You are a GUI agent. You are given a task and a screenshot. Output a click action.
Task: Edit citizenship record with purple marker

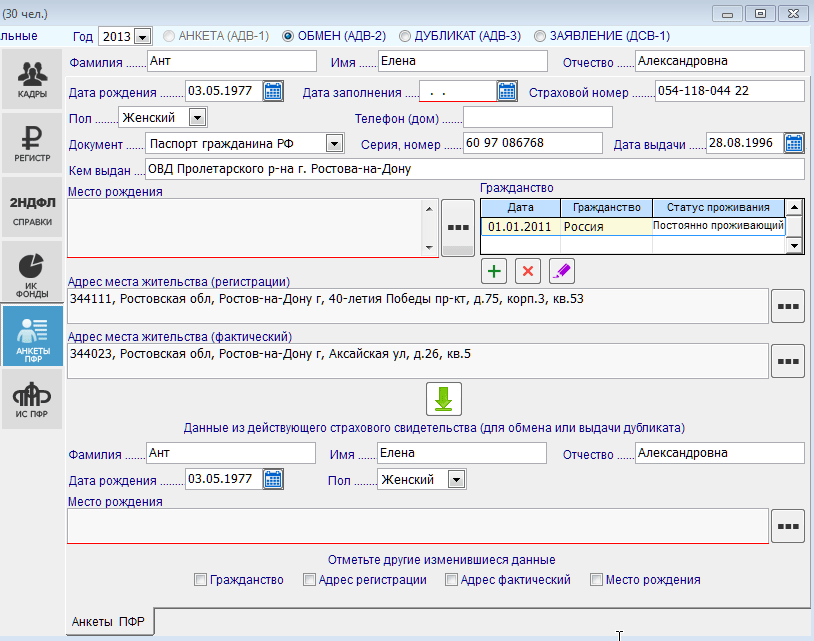coord(561,271)
